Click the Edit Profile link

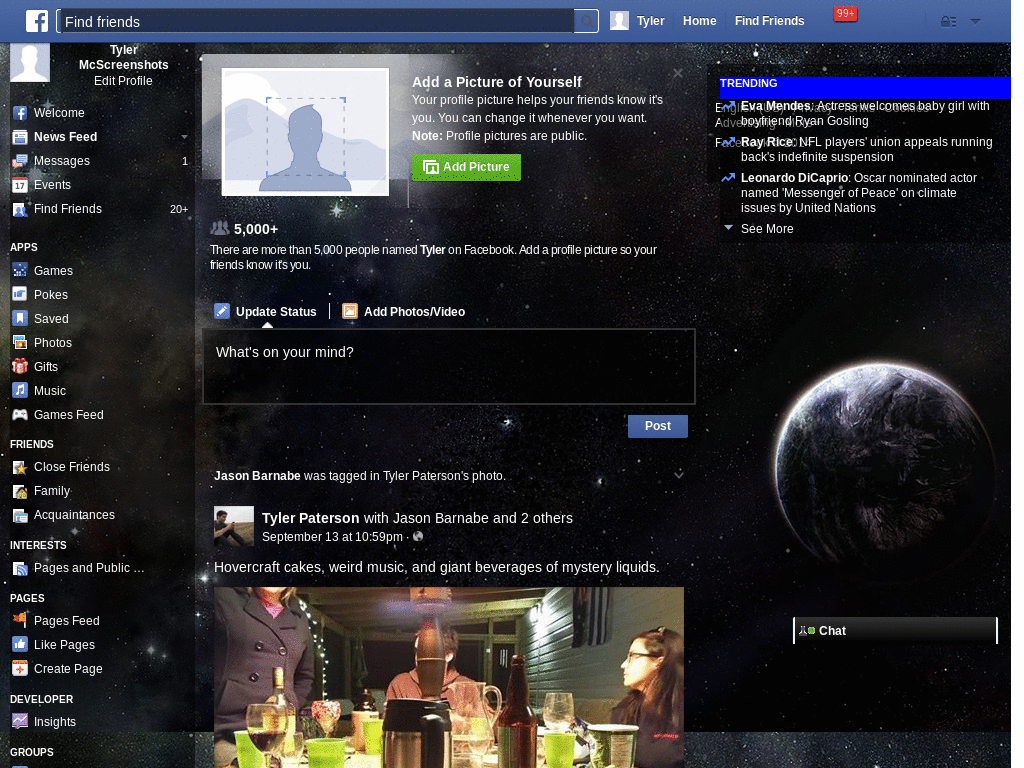click(123, 81)
